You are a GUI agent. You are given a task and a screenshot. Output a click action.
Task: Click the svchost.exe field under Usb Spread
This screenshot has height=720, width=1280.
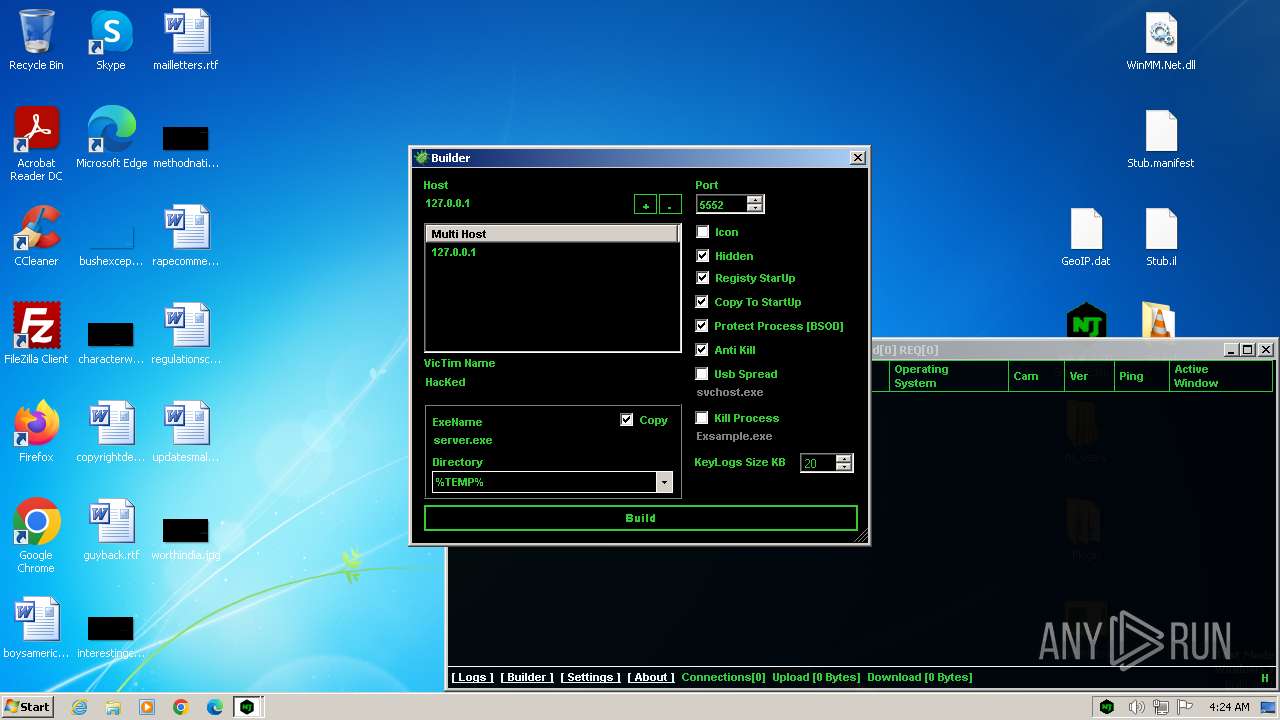[730, 392]
